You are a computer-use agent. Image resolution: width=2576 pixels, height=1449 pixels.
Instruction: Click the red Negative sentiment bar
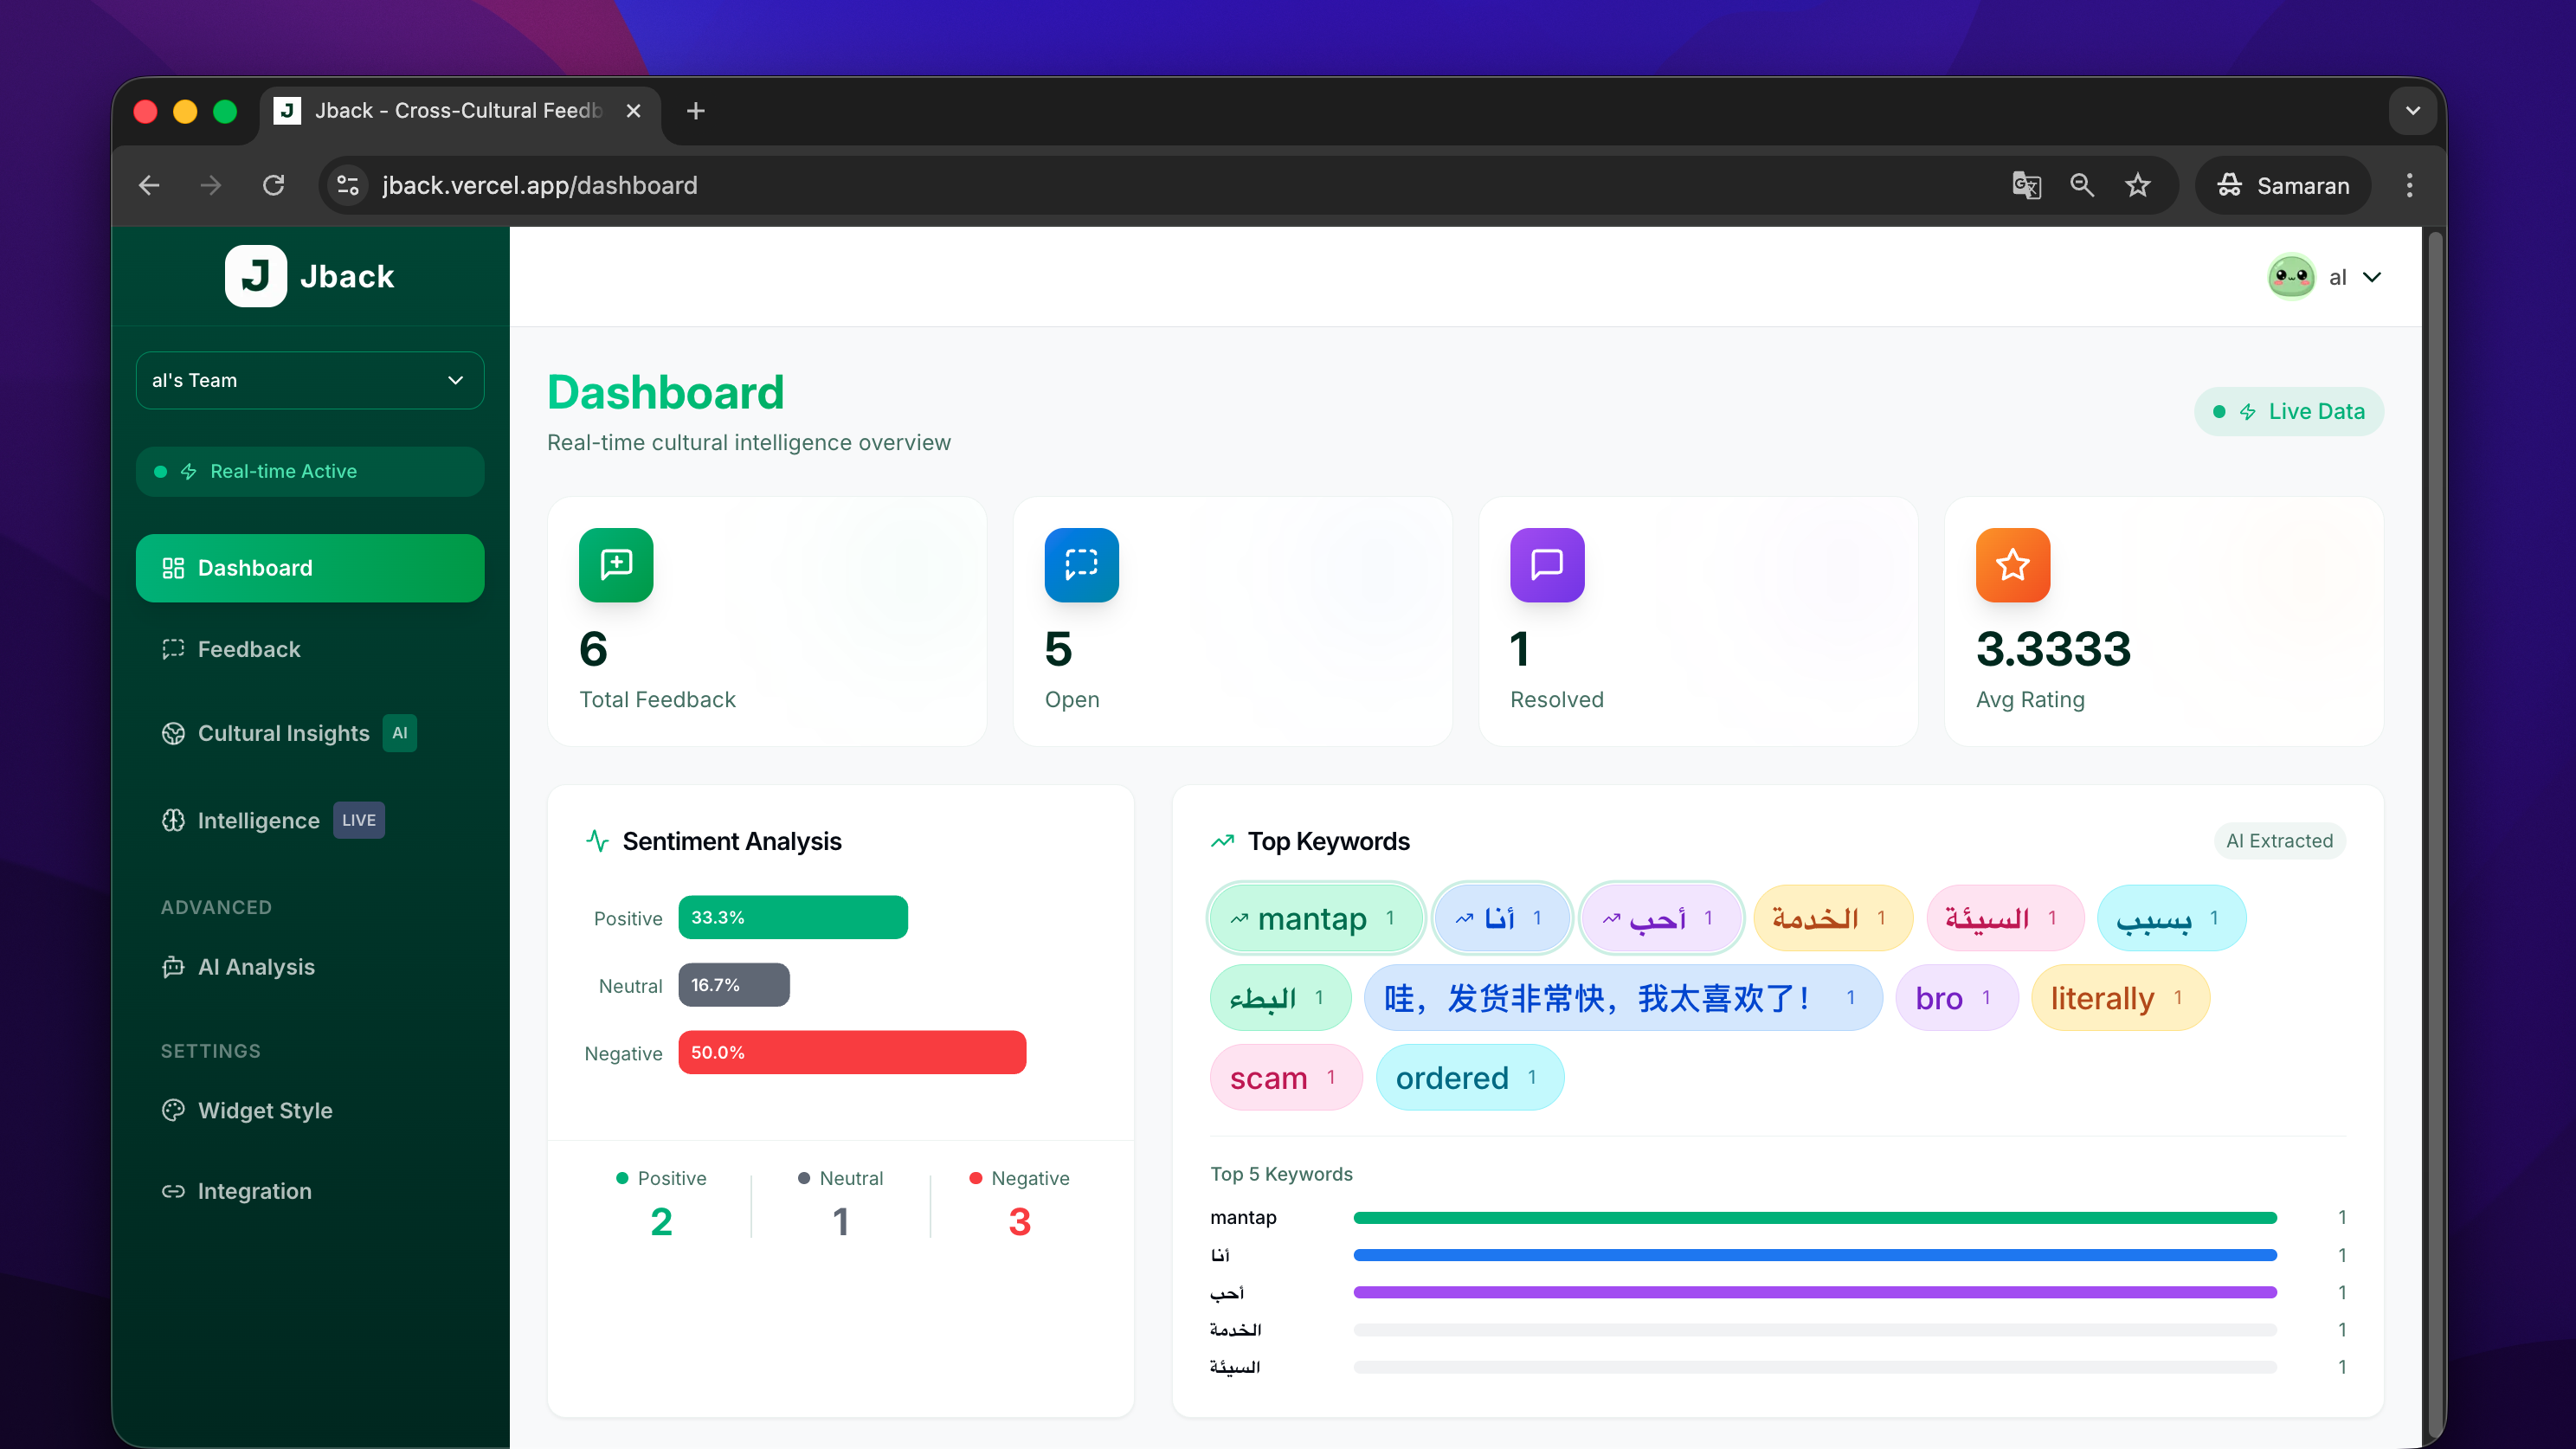[851, 1053]
